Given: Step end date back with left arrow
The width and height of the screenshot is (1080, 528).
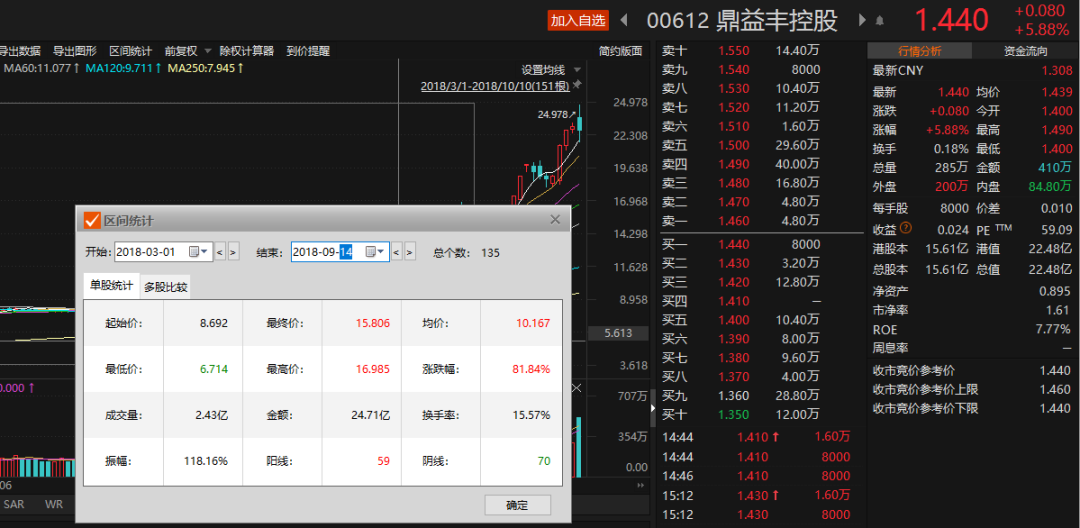Looking at the screenshot, I should click(396, 252).
